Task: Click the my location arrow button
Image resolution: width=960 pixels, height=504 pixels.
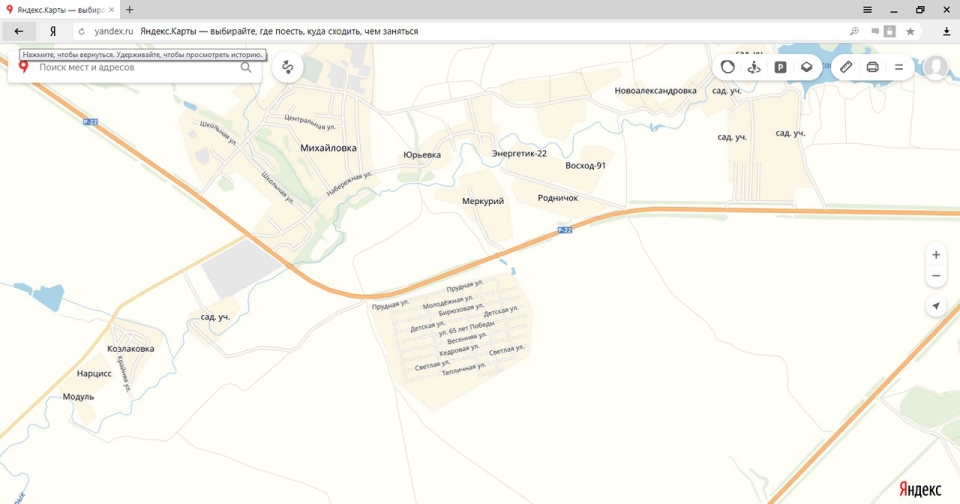Action: (x=936, y=307)
